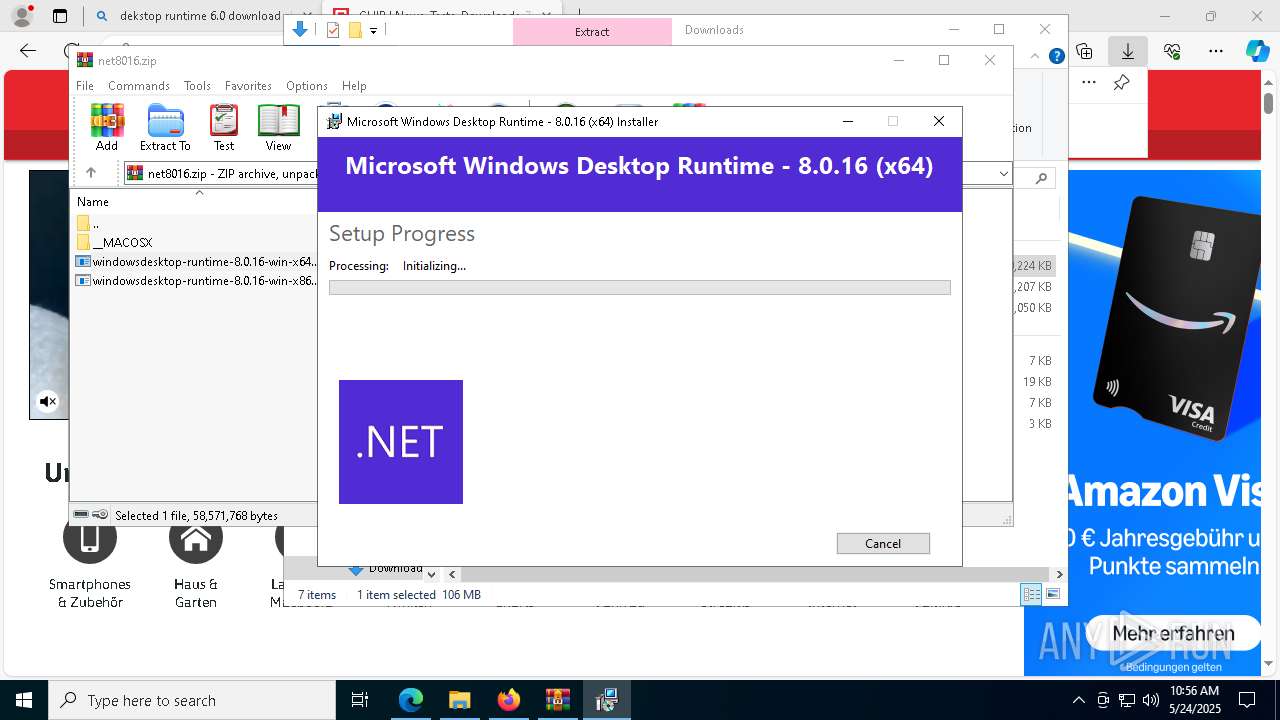Viewport: 1280px width, 720px height.
Task: Click the new folder quick access icon
Action: (355, 30)
